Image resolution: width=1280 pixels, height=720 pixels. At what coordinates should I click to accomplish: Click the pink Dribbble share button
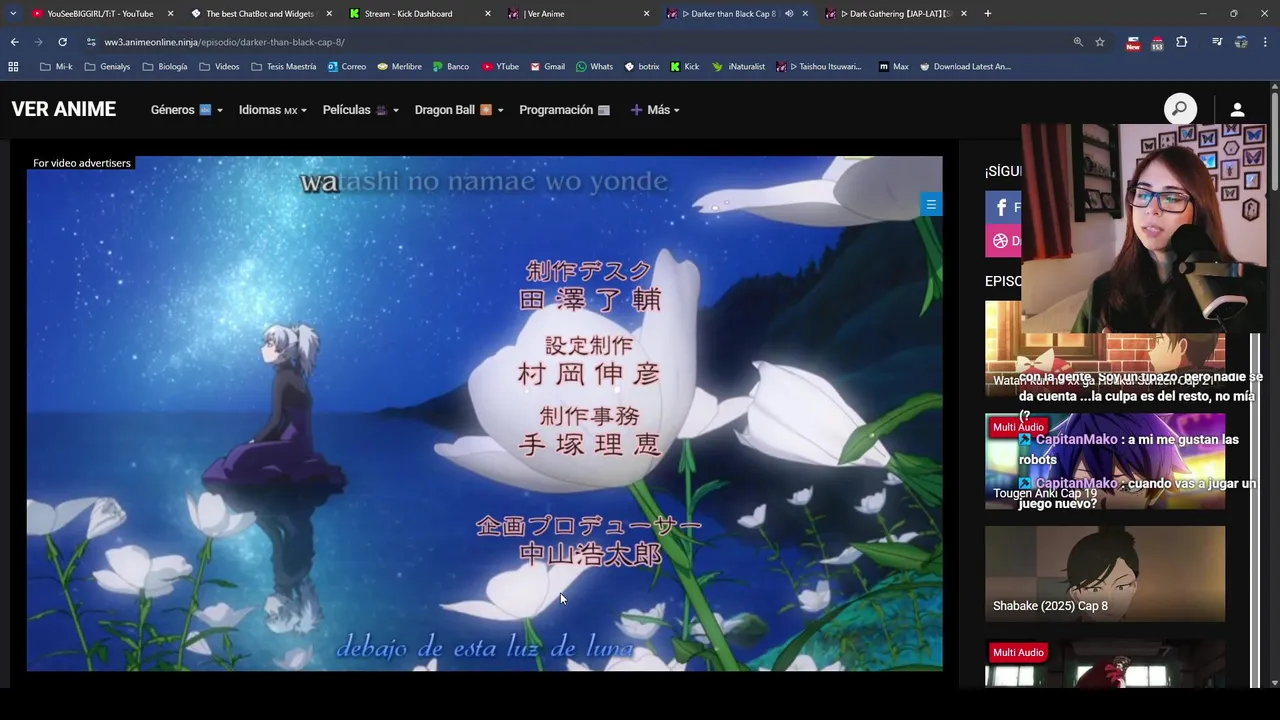(x=1003, y=241)
